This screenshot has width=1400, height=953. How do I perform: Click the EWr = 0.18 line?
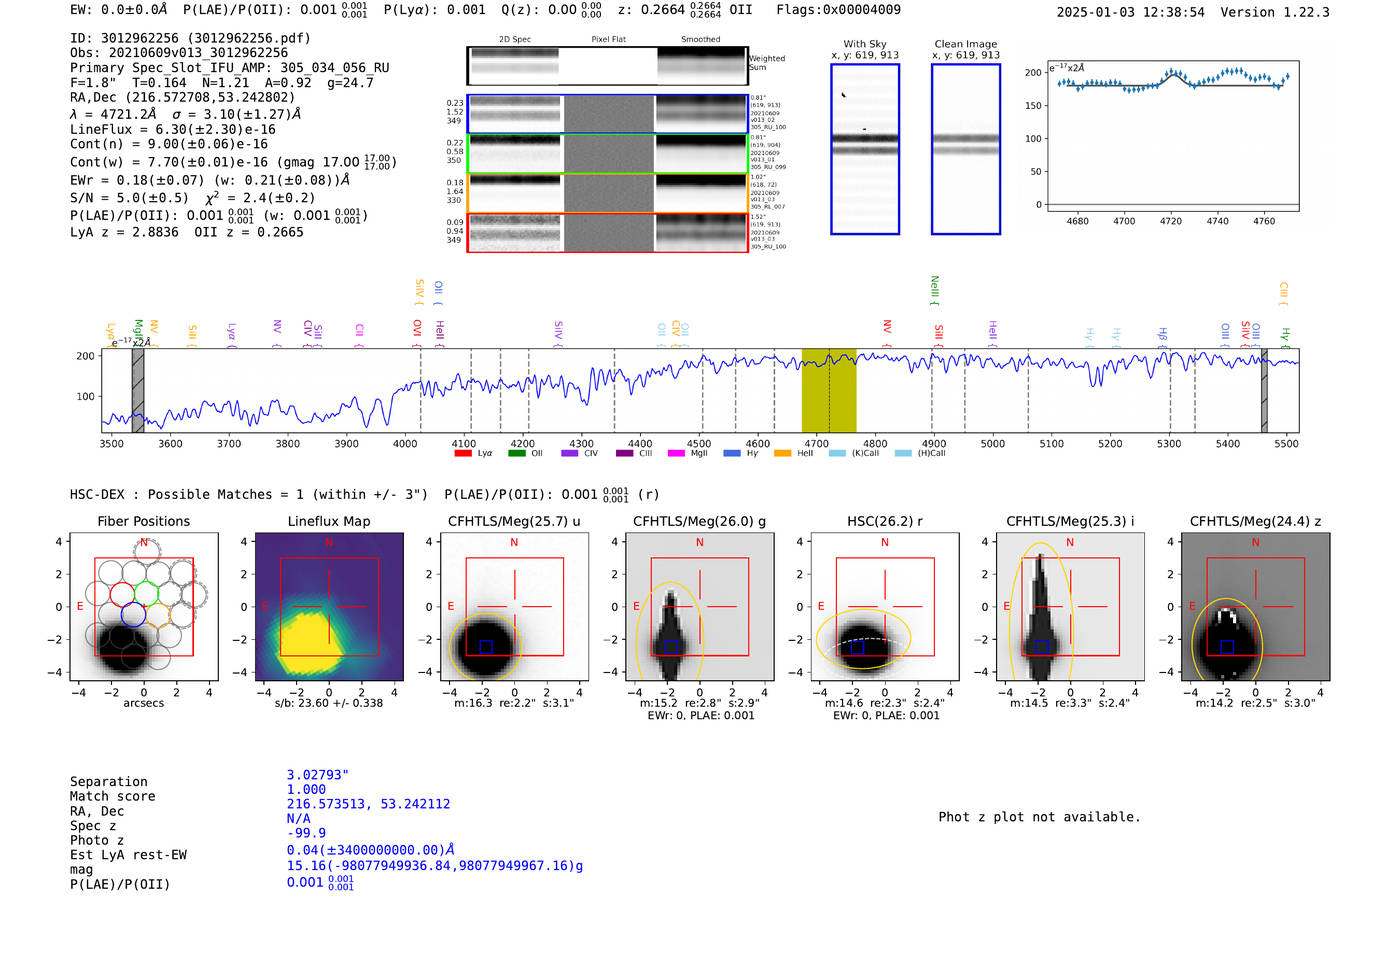tap(210, 180)
